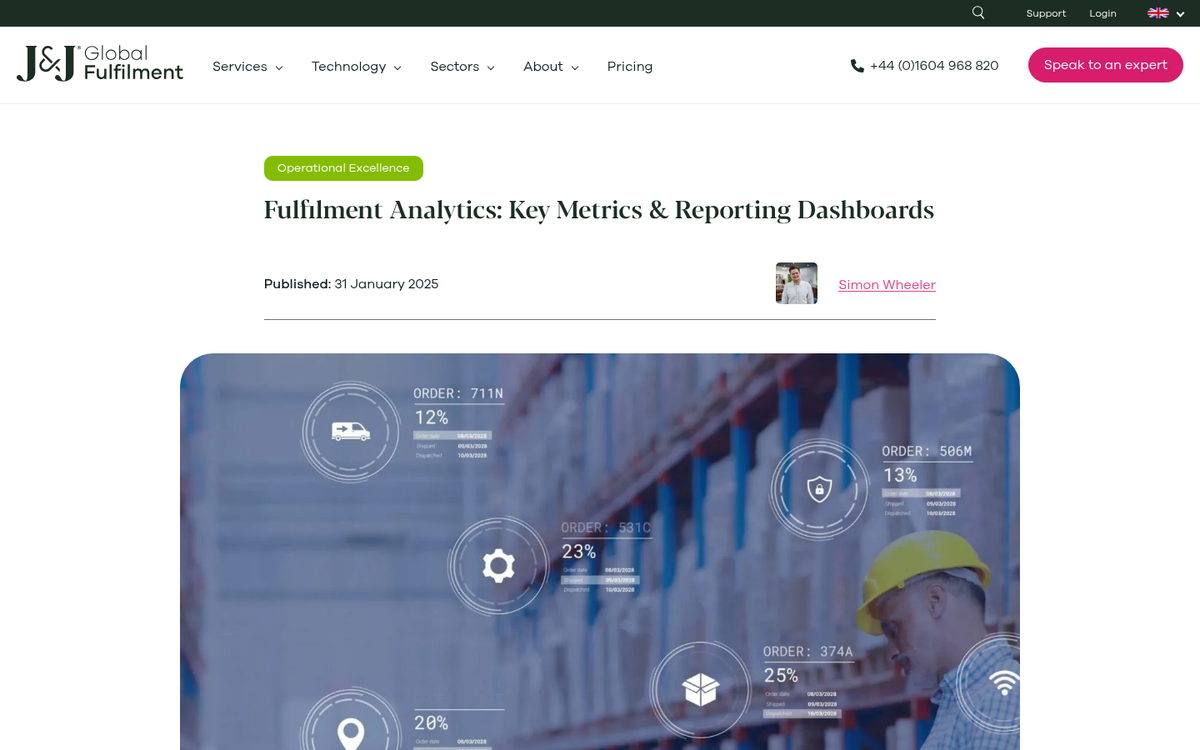
Task: Click the delivery van icon in hero image
Action: pyautogui.click(x=351, y=431)
